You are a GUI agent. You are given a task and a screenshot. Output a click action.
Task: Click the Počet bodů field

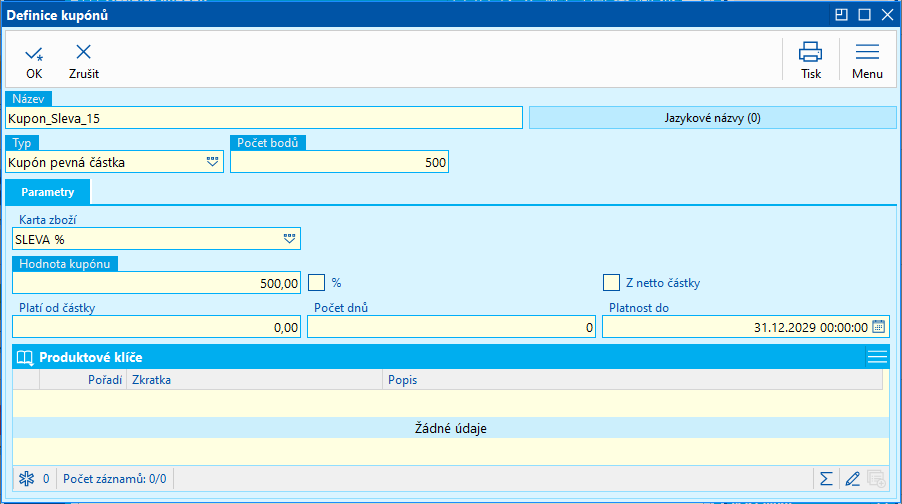[x=339, y=162]
